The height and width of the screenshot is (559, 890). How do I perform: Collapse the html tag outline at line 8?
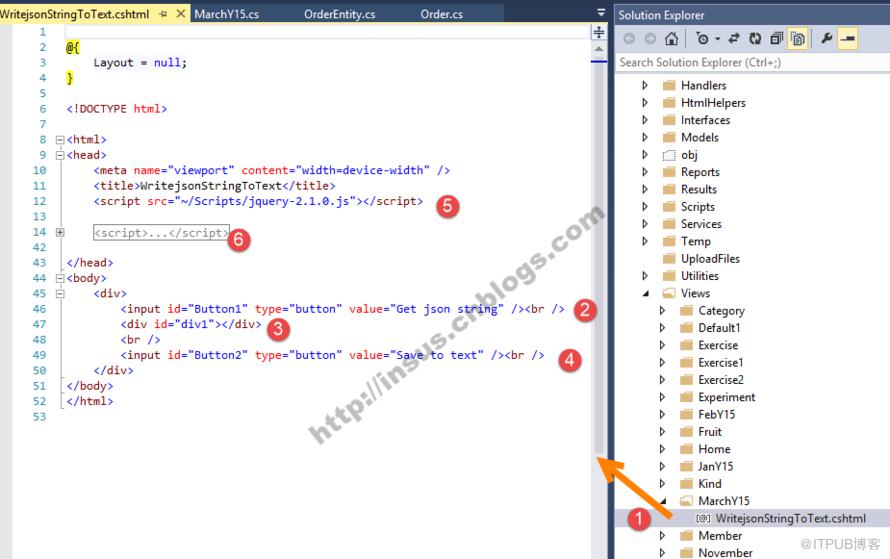[60, 140]
